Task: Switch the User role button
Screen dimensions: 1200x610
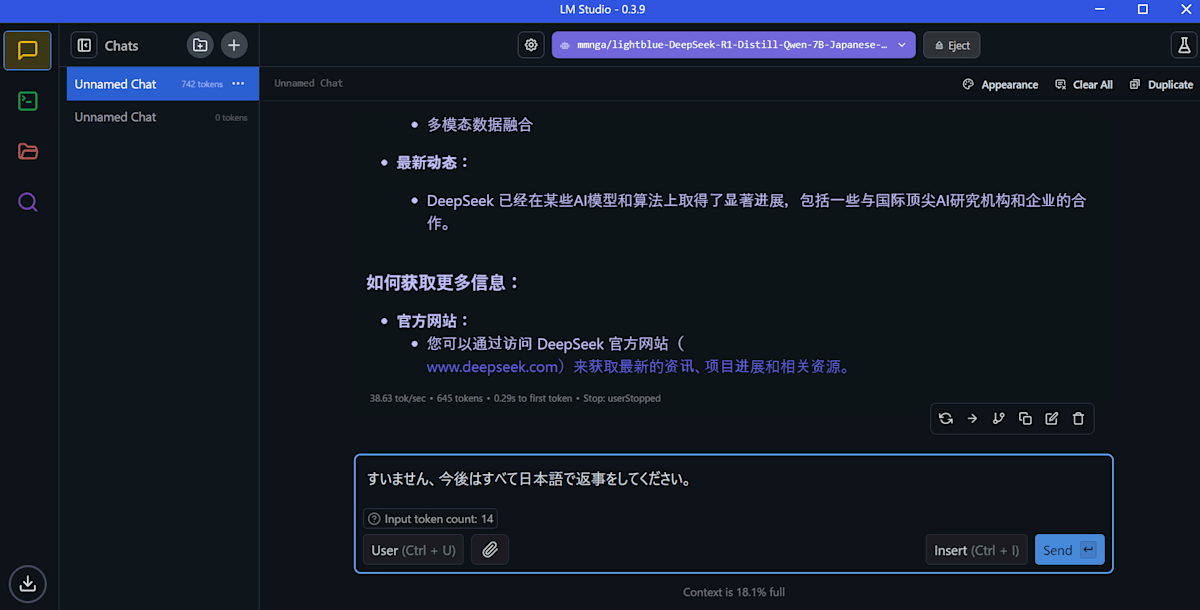Action: tap(413, 550)
